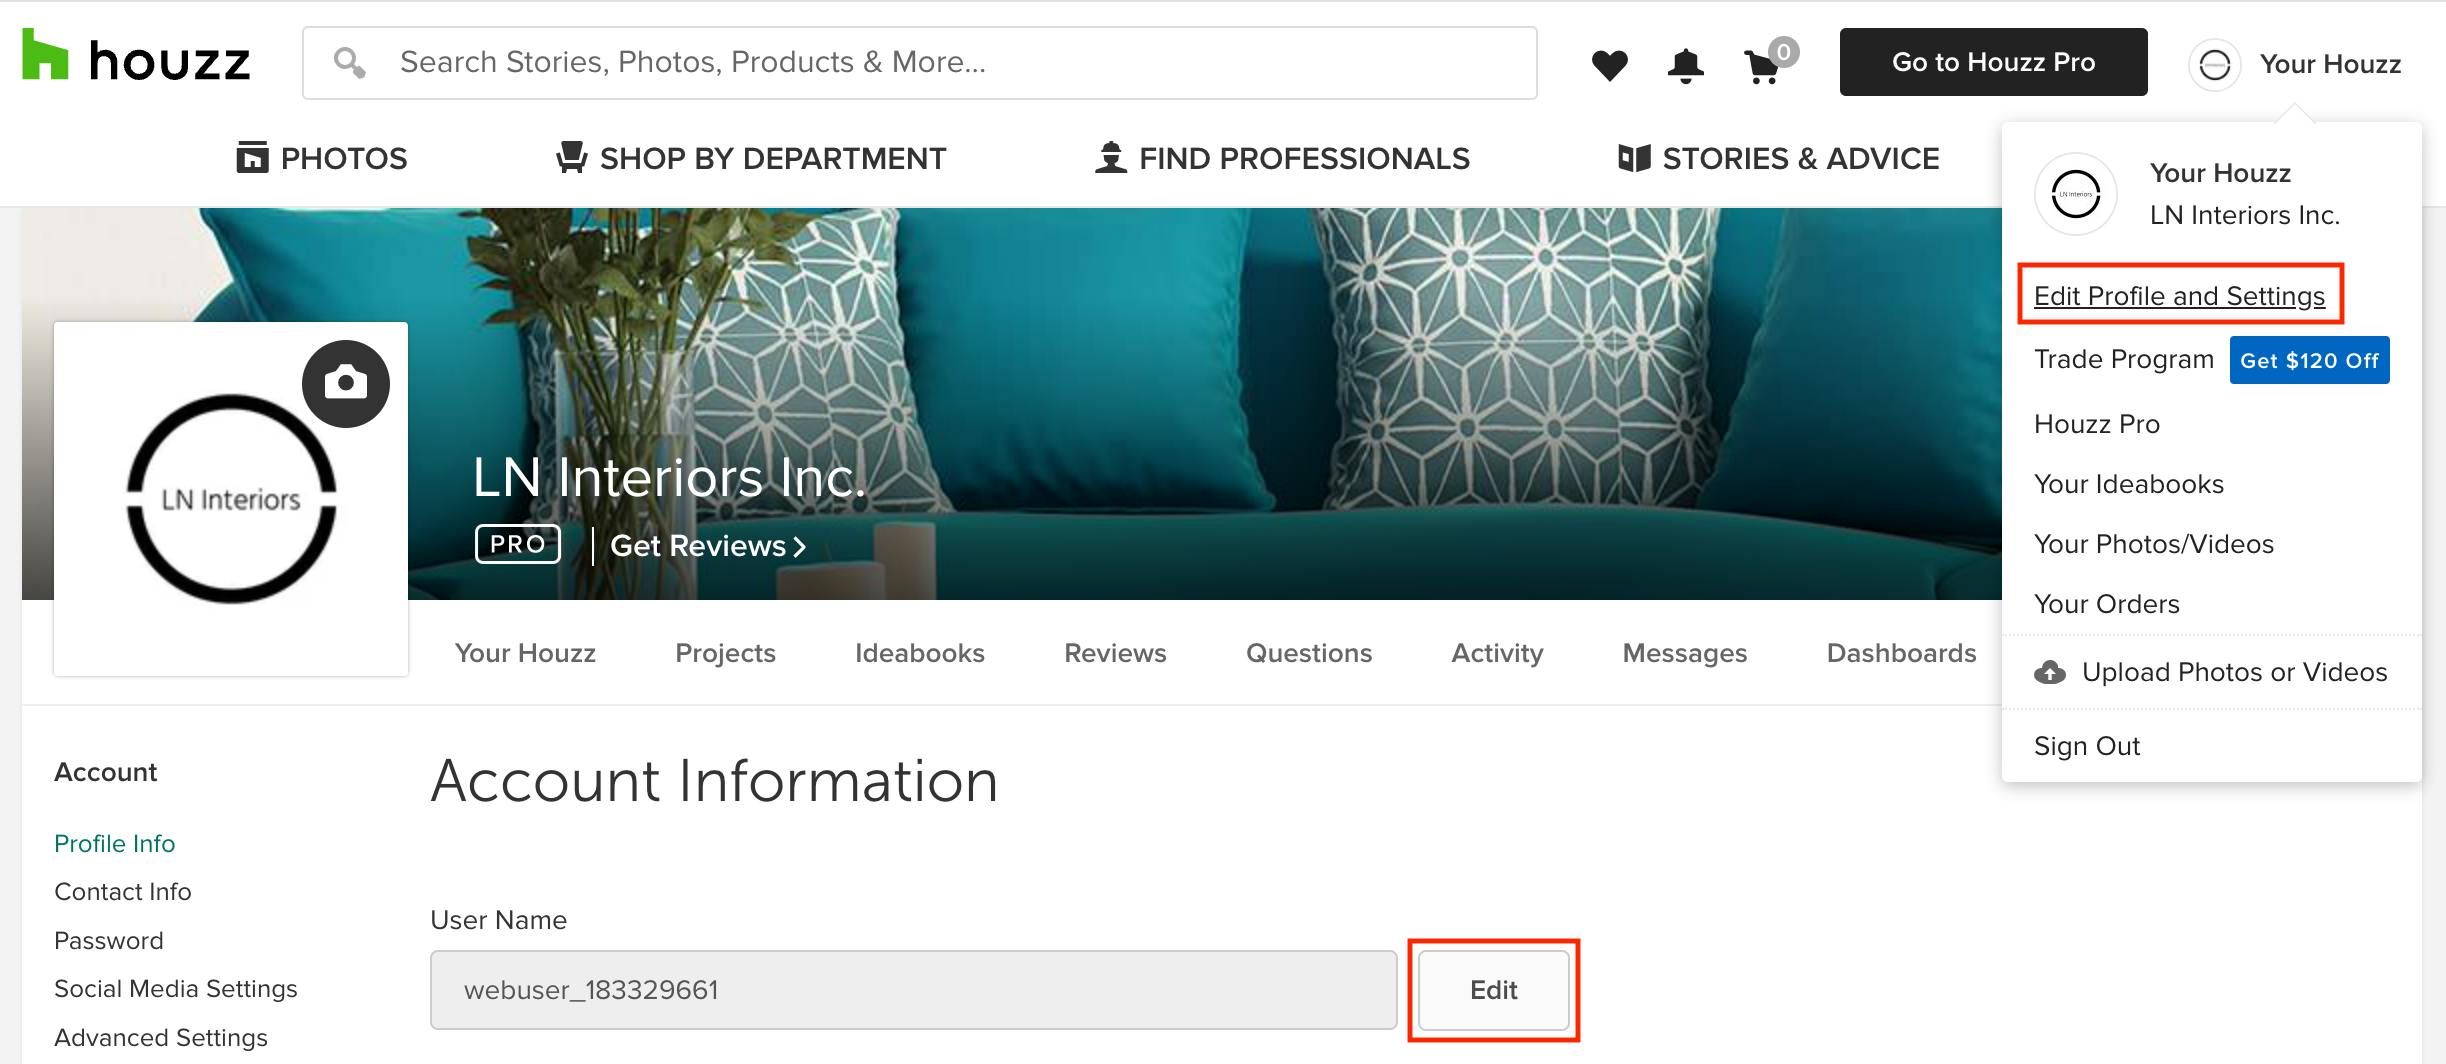Switch to the Projects tab
This screenshot has width=2446, height=1064.
point(725,653)
